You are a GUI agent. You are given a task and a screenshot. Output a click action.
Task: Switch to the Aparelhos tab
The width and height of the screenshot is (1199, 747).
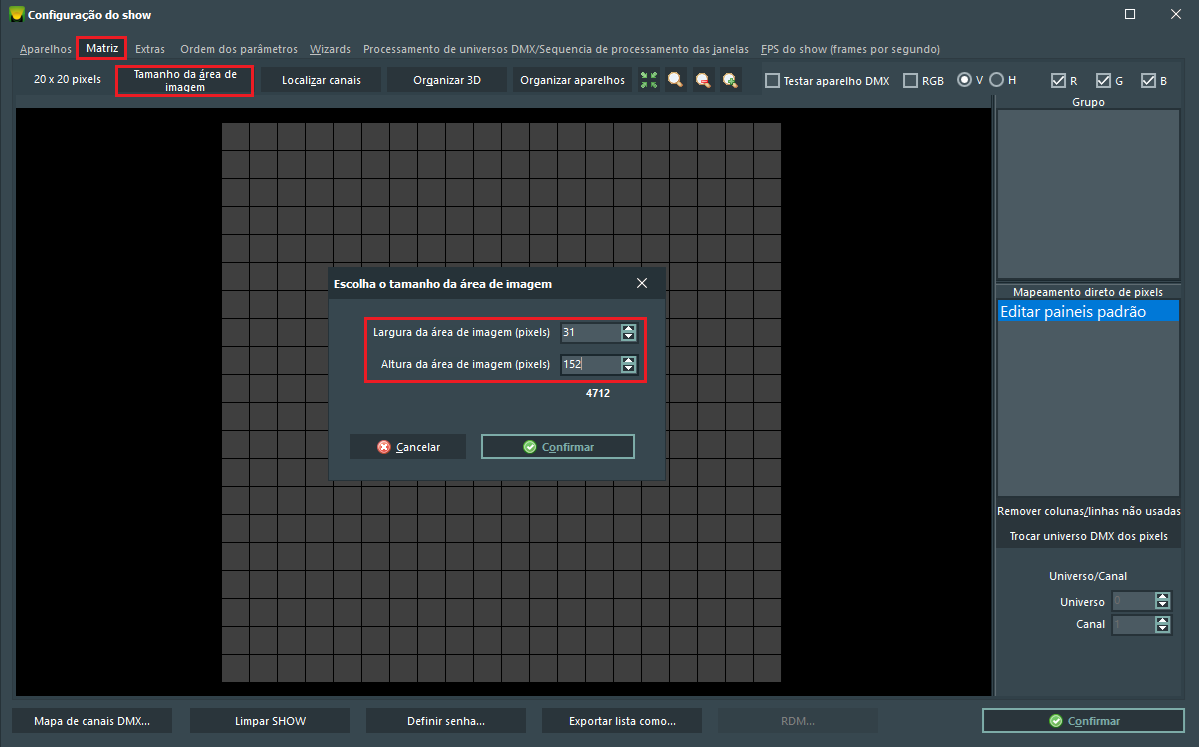click(x=46, y=49)
